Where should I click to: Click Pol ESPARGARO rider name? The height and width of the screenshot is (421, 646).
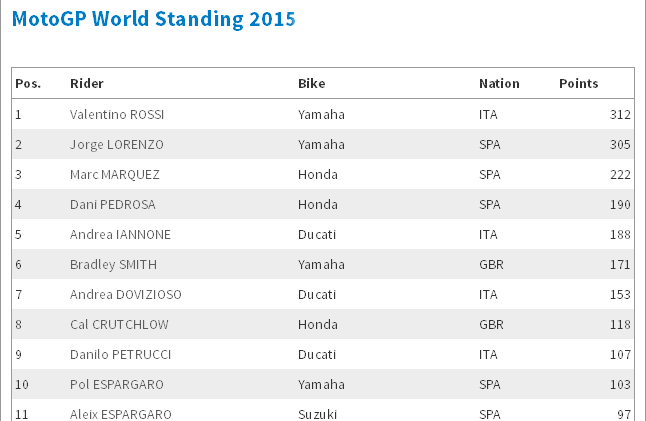(117, 385)
